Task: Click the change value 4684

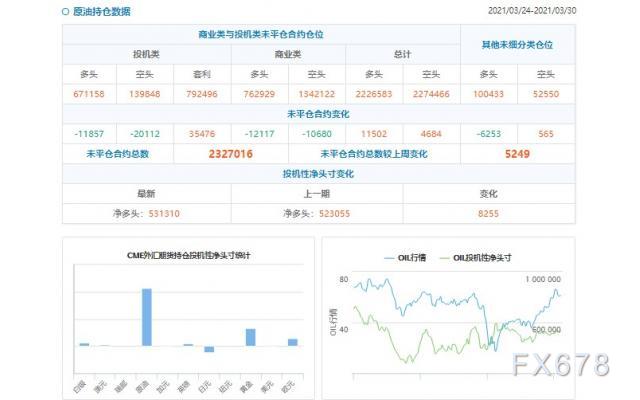Action: point(431,134)
